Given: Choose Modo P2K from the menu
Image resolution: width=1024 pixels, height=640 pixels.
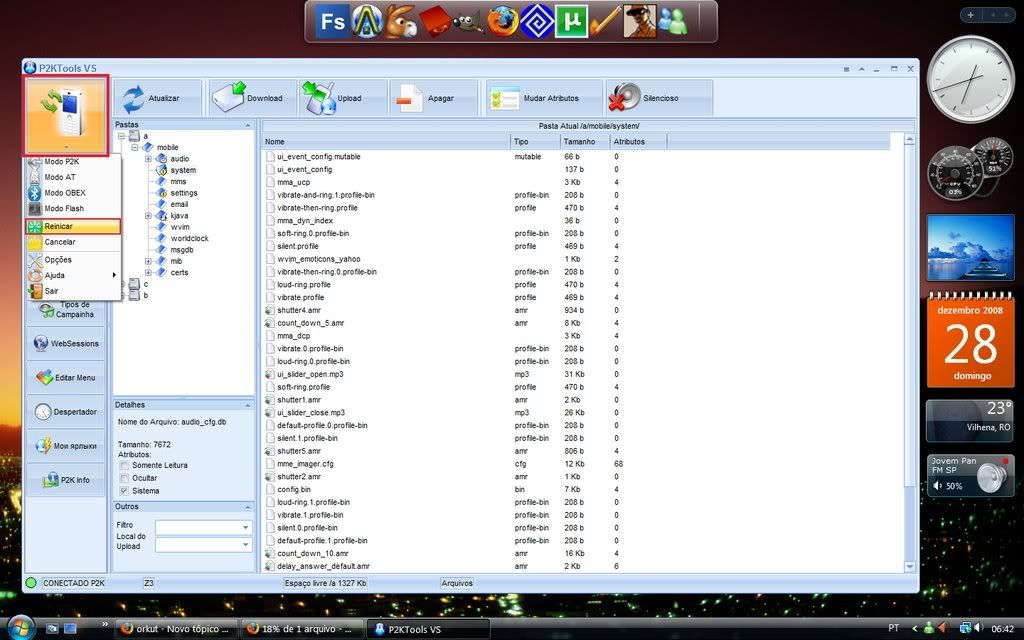Looking at the screenshot, I should point(74,161).
